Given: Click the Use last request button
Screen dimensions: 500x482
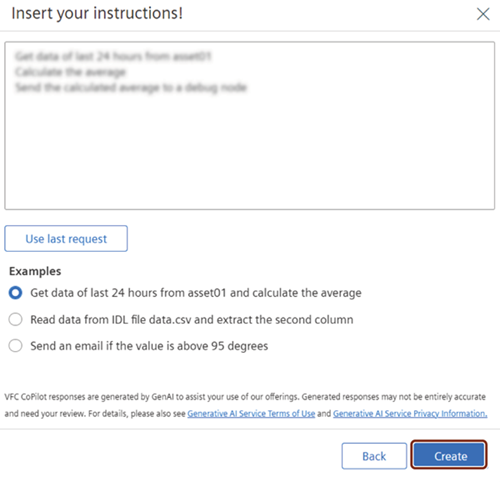Looking at the screenshot, I should click(66, 239).
